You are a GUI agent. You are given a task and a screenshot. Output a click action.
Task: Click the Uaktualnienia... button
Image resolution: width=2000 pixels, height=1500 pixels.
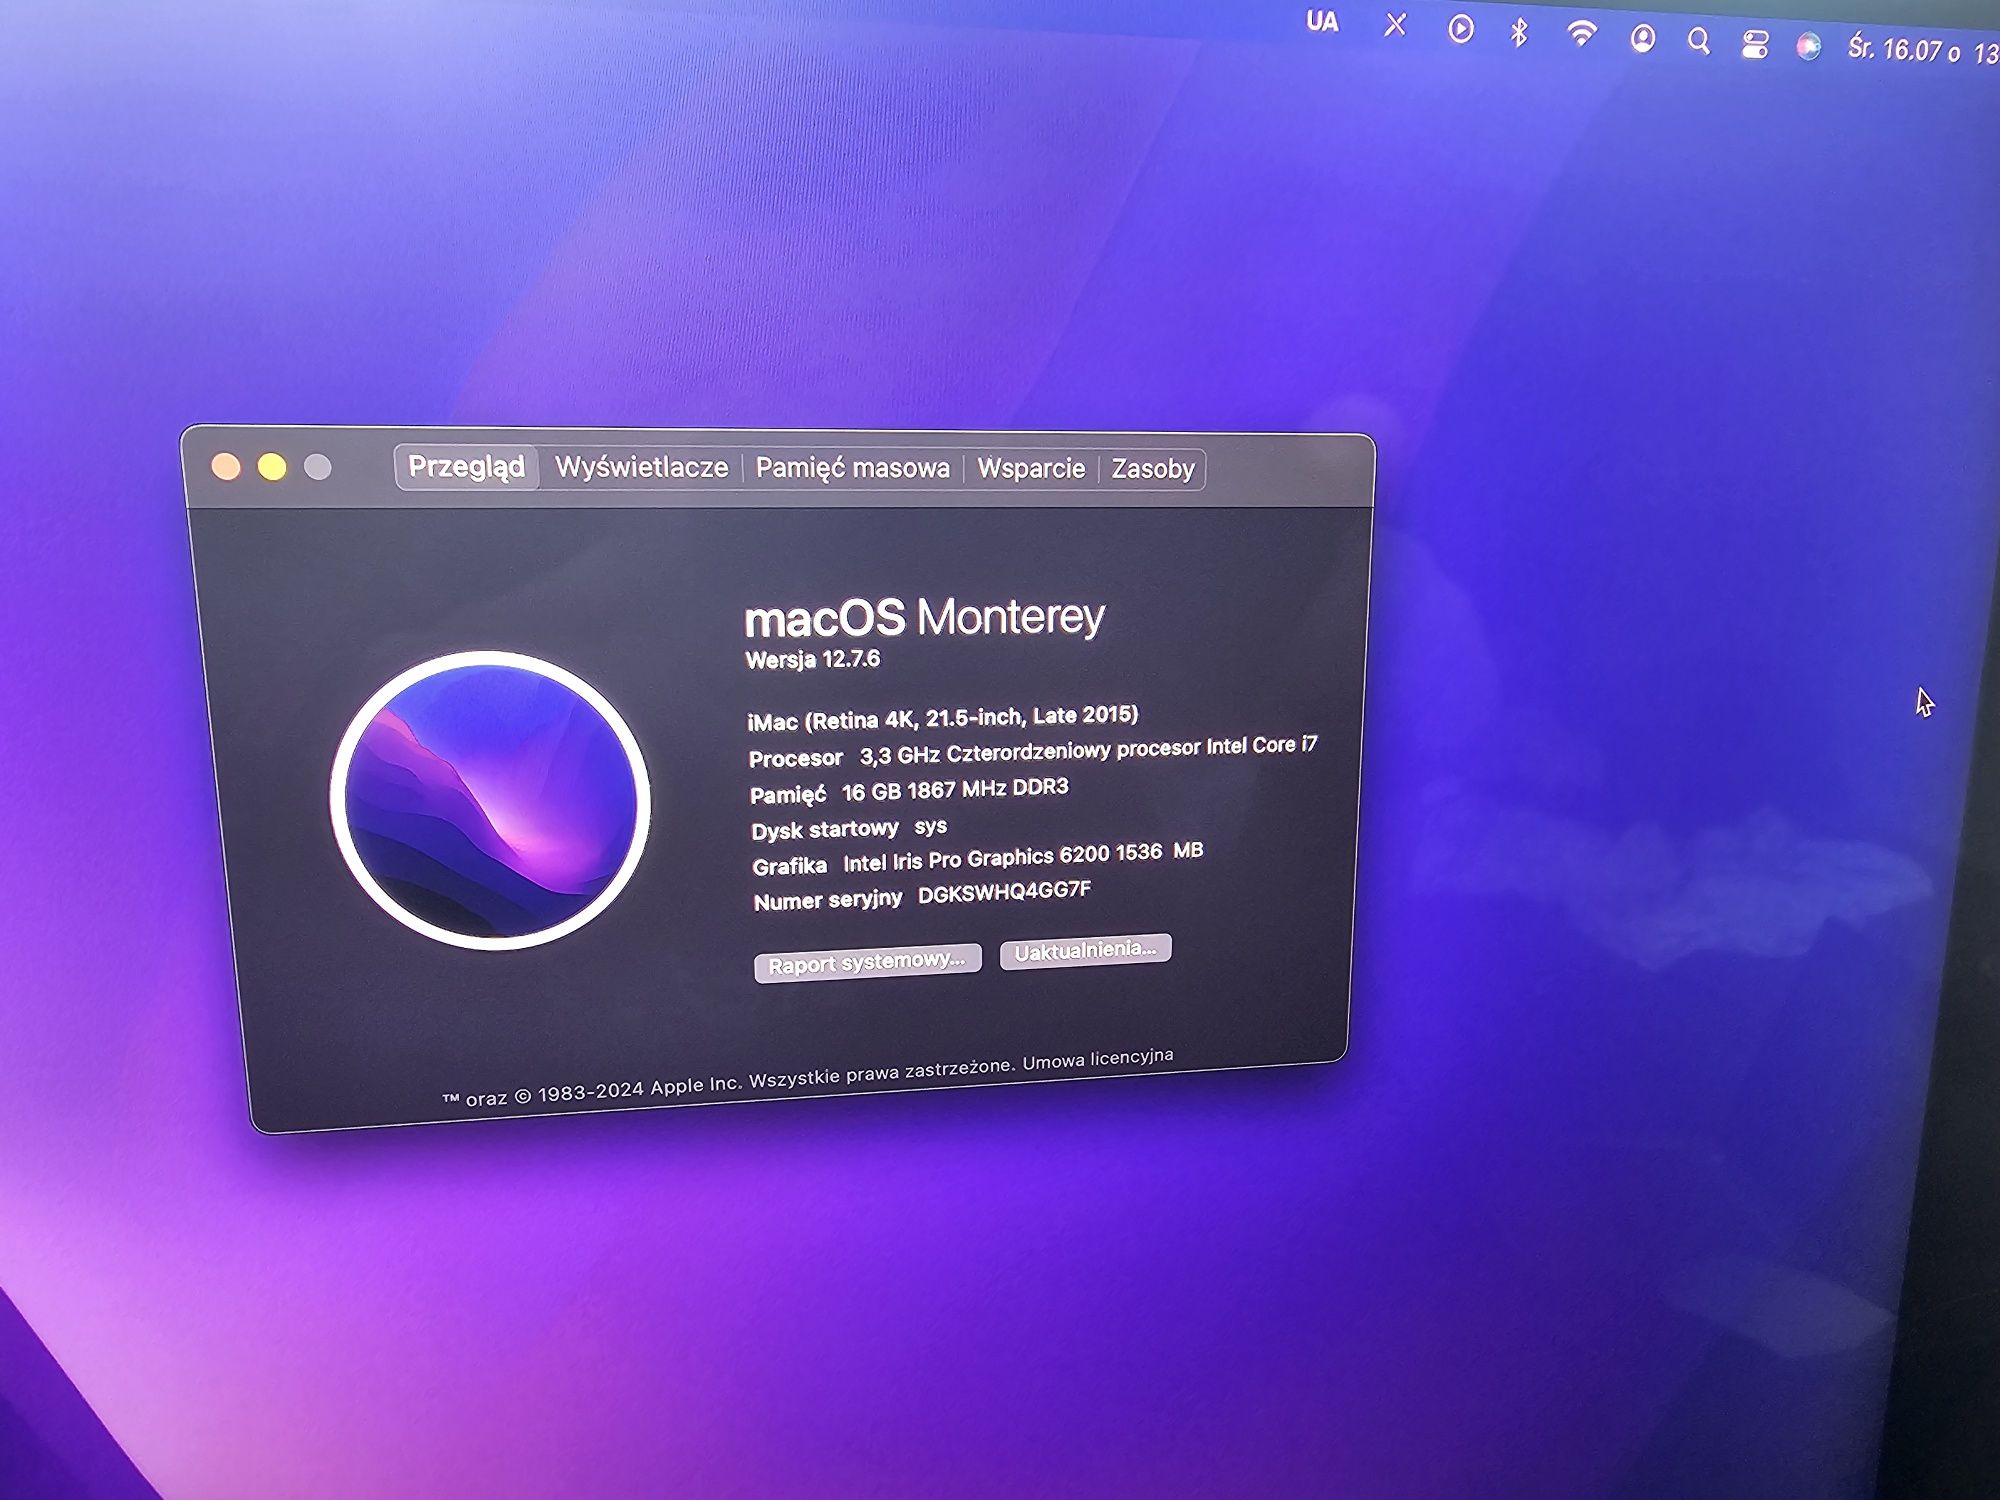tap(1085, 950)
